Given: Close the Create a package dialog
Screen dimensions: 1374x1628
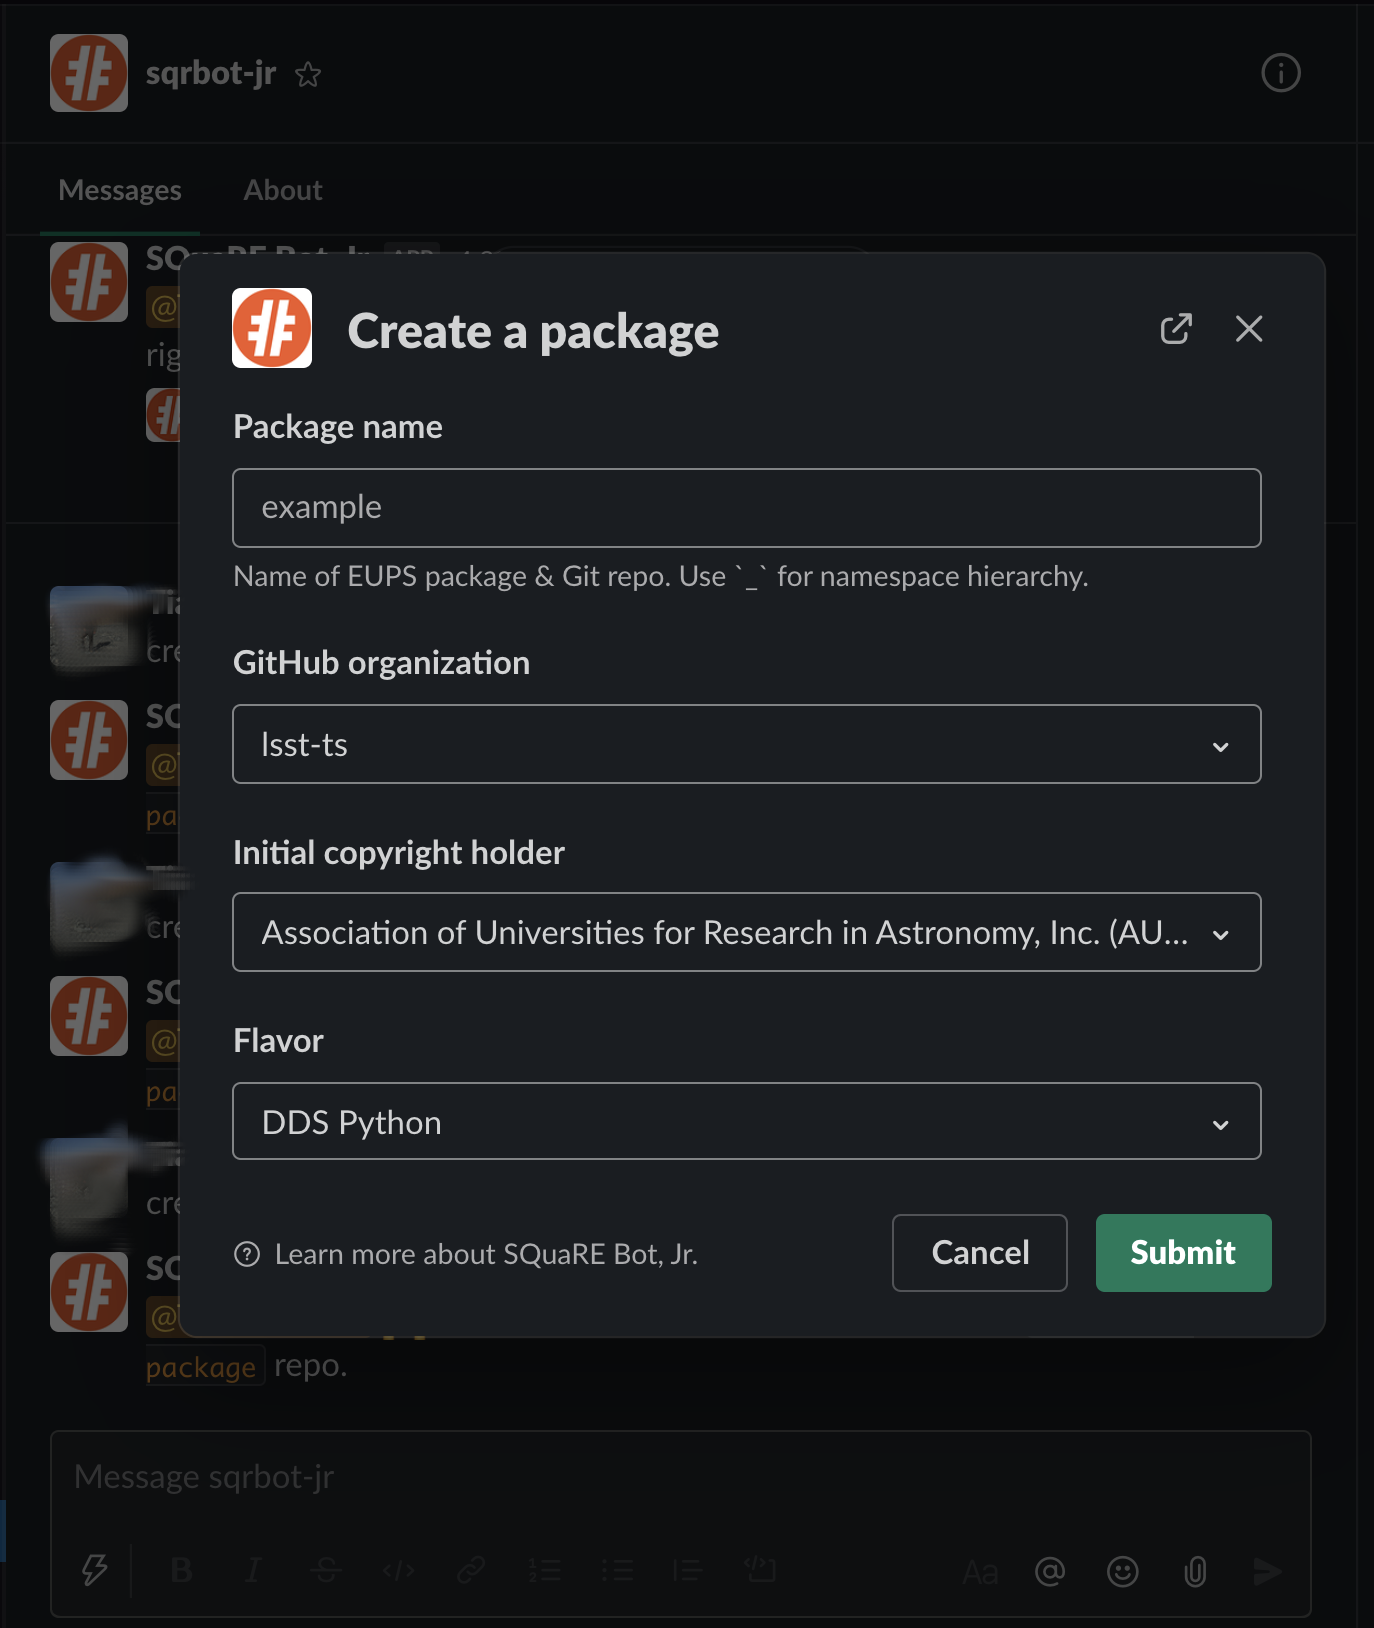Looking at the screenshot, I should click(1248, 329).
